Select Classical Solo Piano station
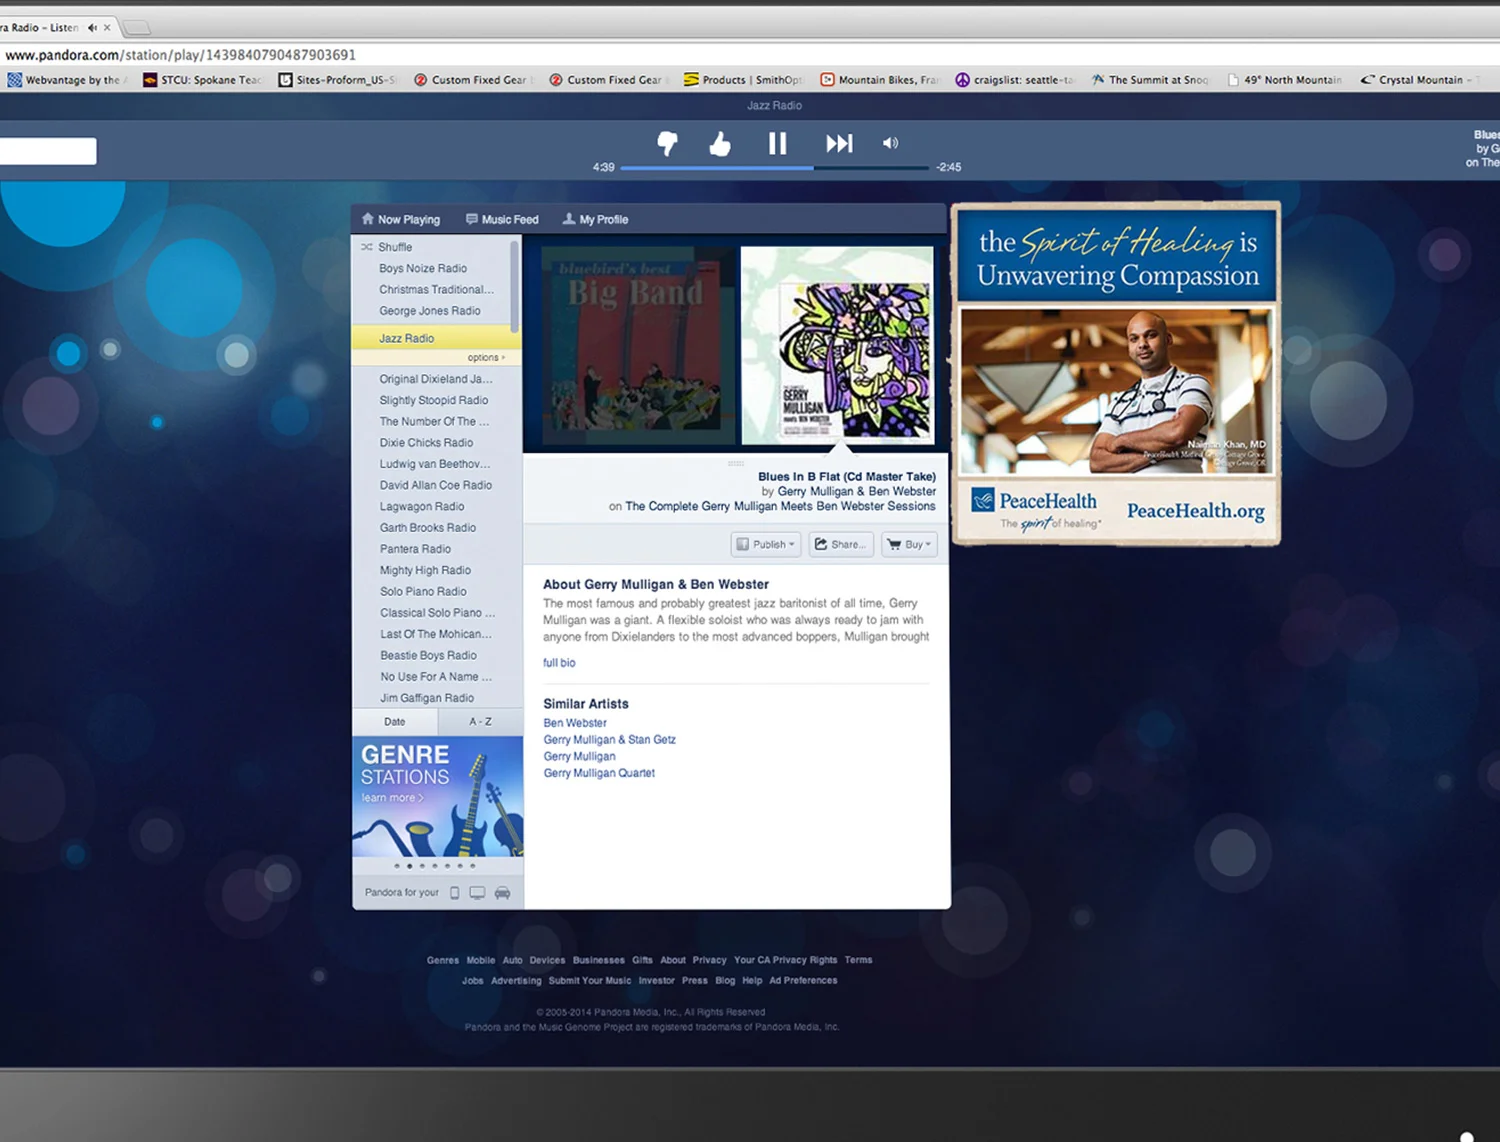Screen dimensions: 1500x1142 point(436,612)
